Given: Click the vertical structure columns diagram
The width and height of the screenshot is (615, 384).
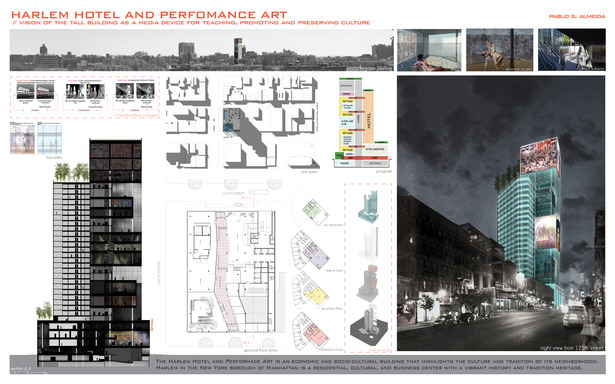Looking at the screenshot, I should point(369,244).
